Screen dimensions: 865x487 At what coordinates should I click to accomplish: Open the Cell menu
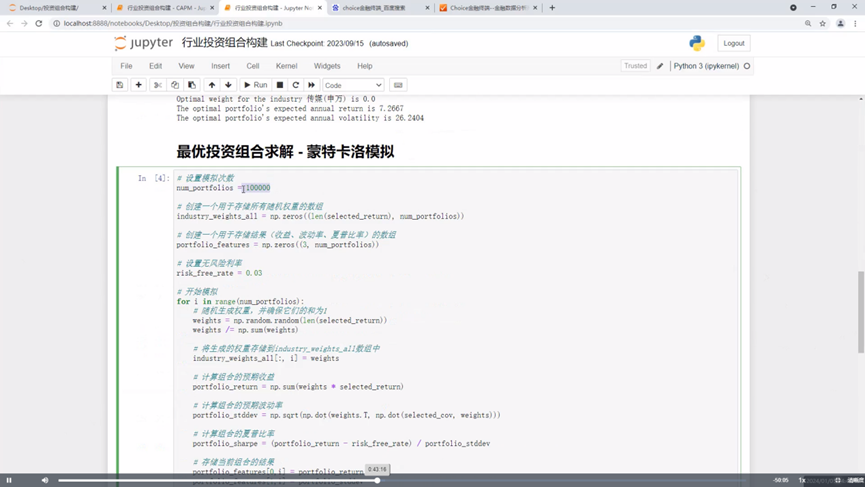click(253, 66)
